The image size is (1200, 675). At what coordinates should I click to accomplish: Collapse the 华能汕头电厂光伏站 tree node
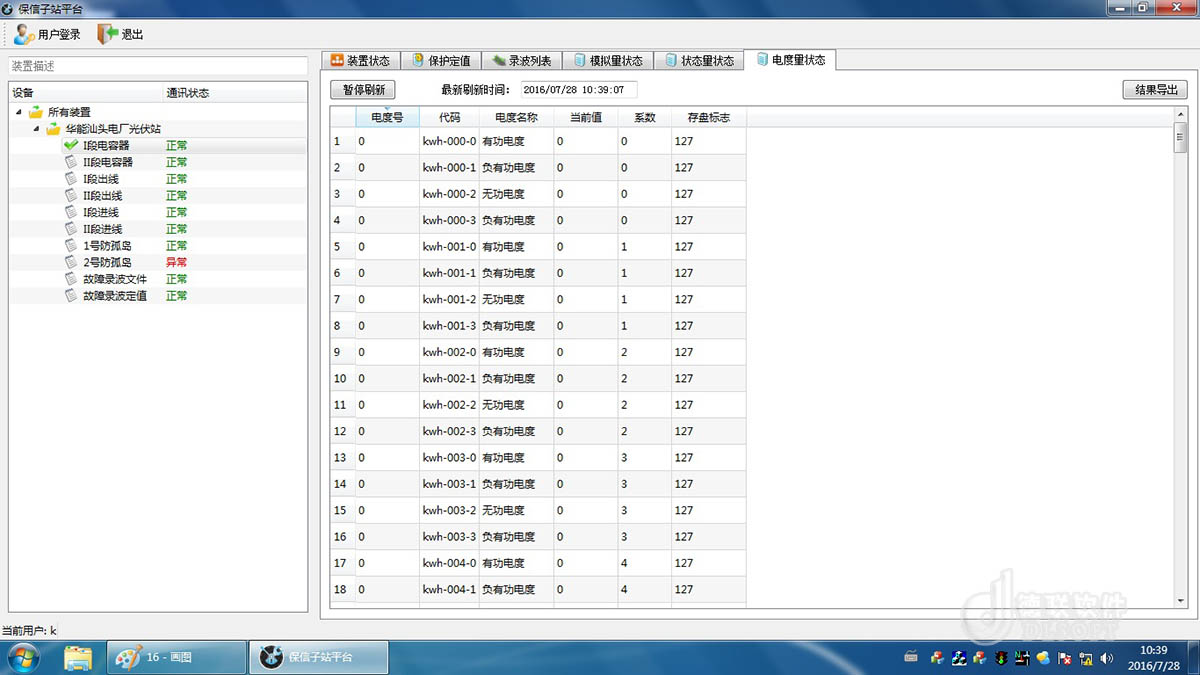tap(37, 129)
